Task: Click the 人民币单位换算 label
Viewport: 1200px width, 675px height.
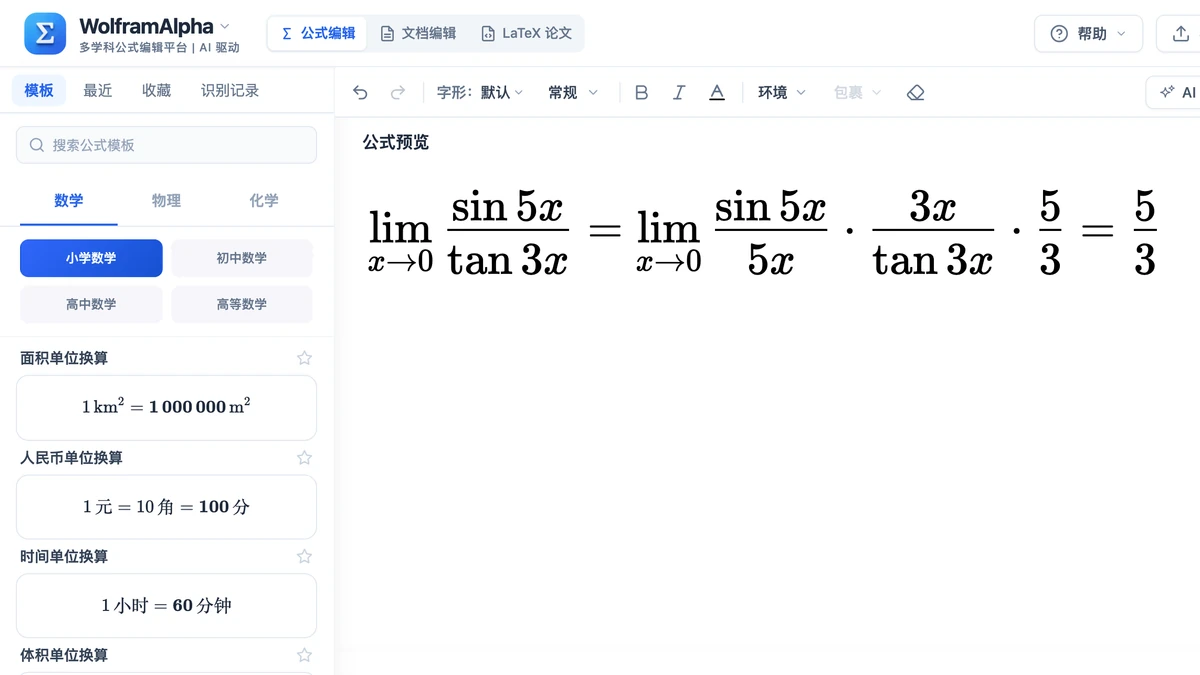Action: [72, 458]
